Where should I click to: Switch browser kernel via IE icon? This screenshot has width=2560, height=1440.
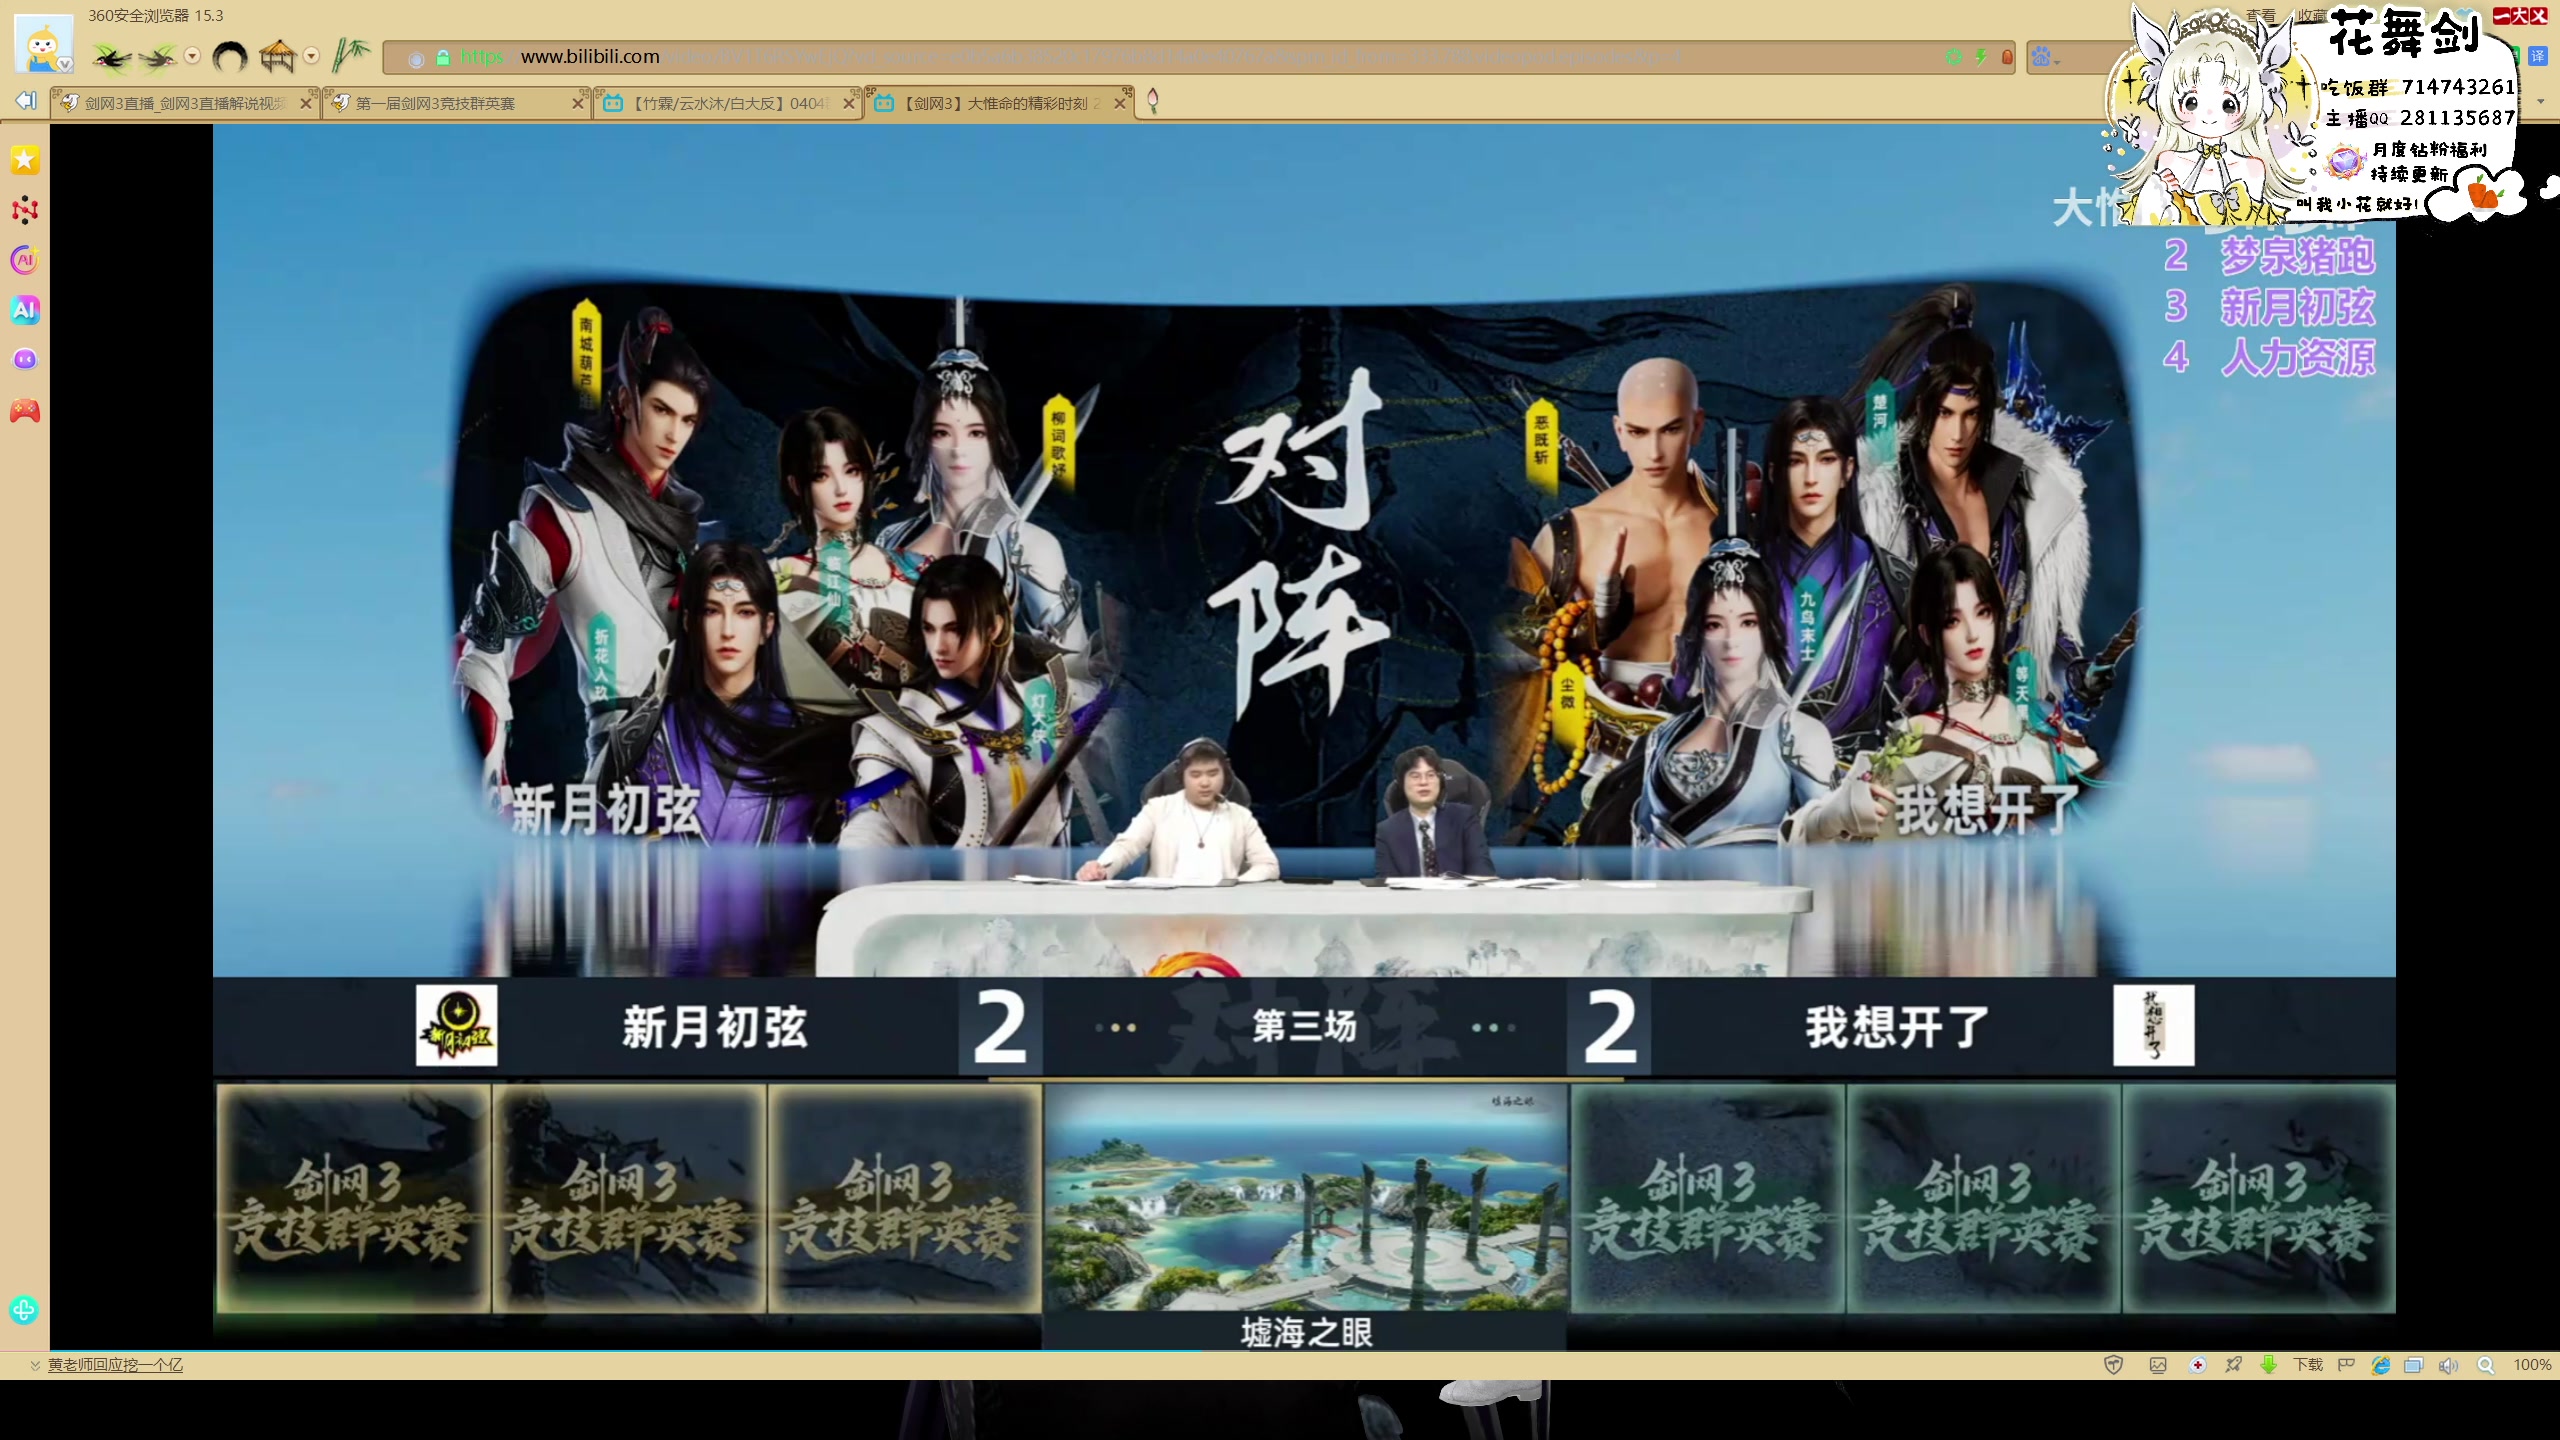click(x=2381, y=1365)
